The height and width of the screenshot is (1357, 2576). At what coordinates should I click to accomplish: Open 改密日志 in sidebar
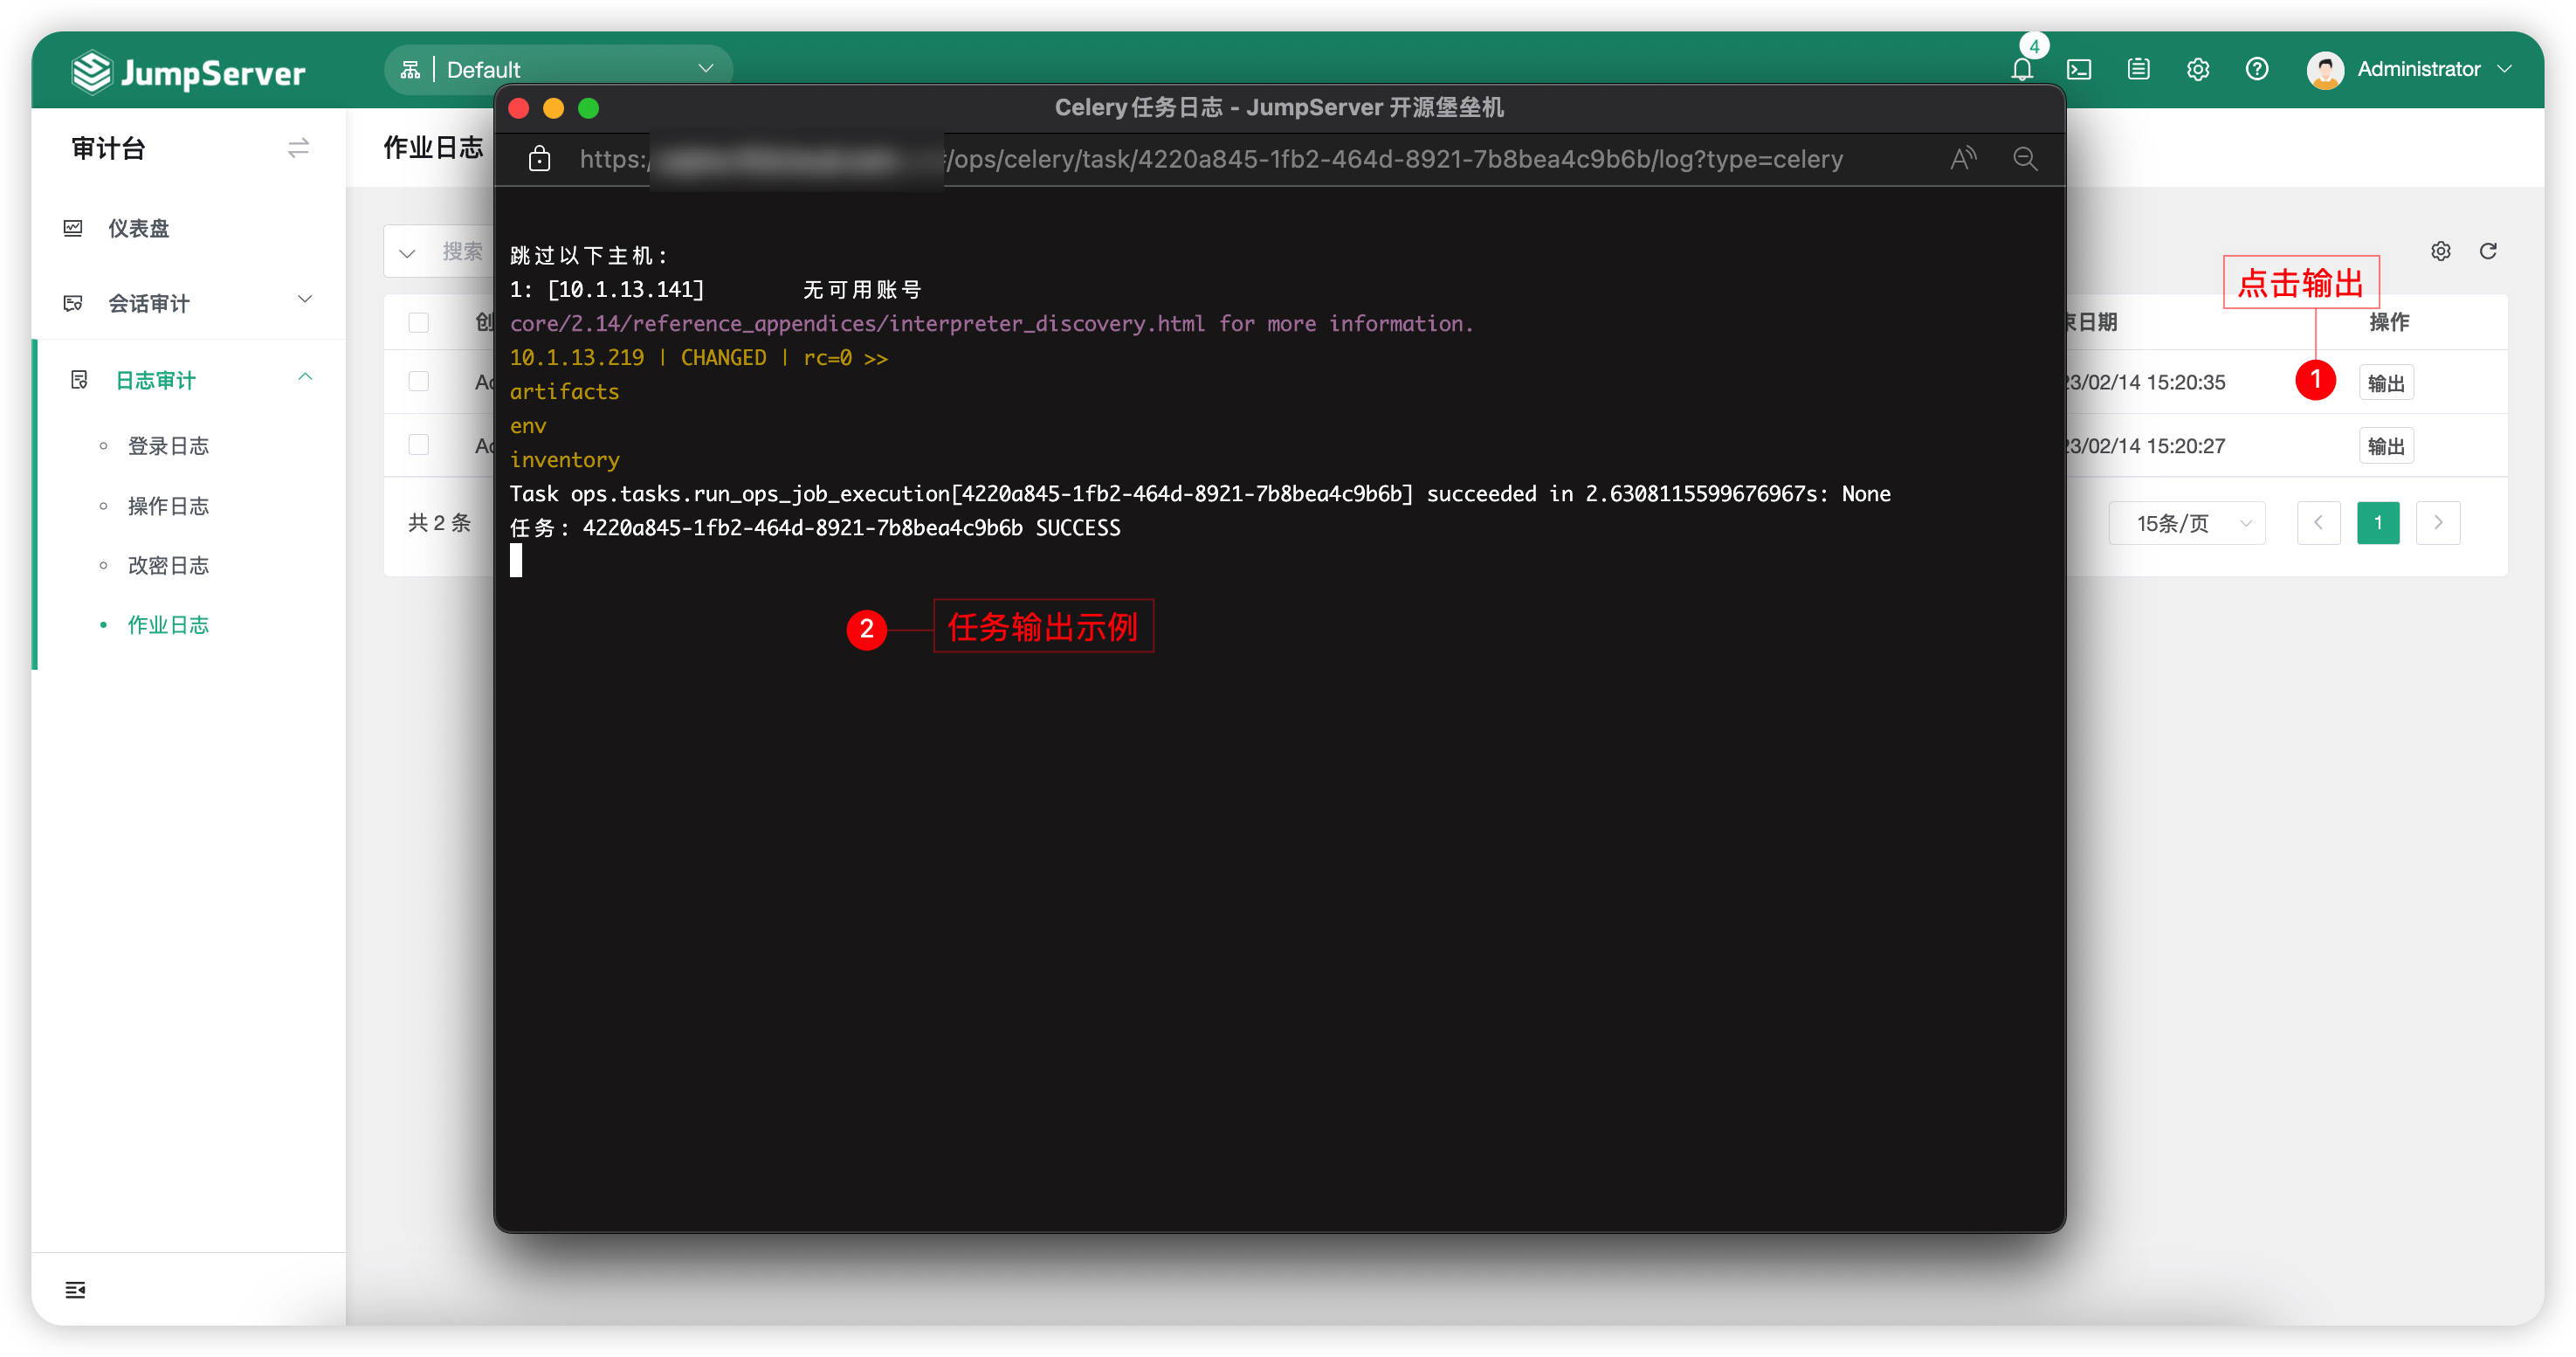[168, 565]
